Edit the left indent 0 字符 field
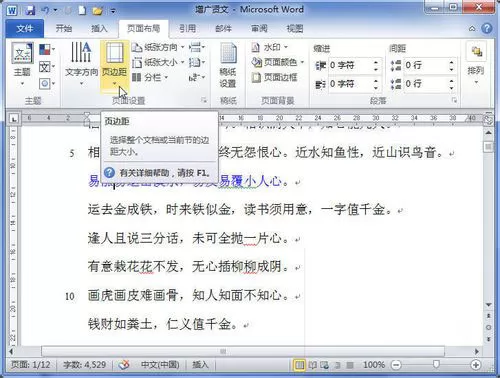The width and height of the screenshot is (500, 378). tap(350, 65)
